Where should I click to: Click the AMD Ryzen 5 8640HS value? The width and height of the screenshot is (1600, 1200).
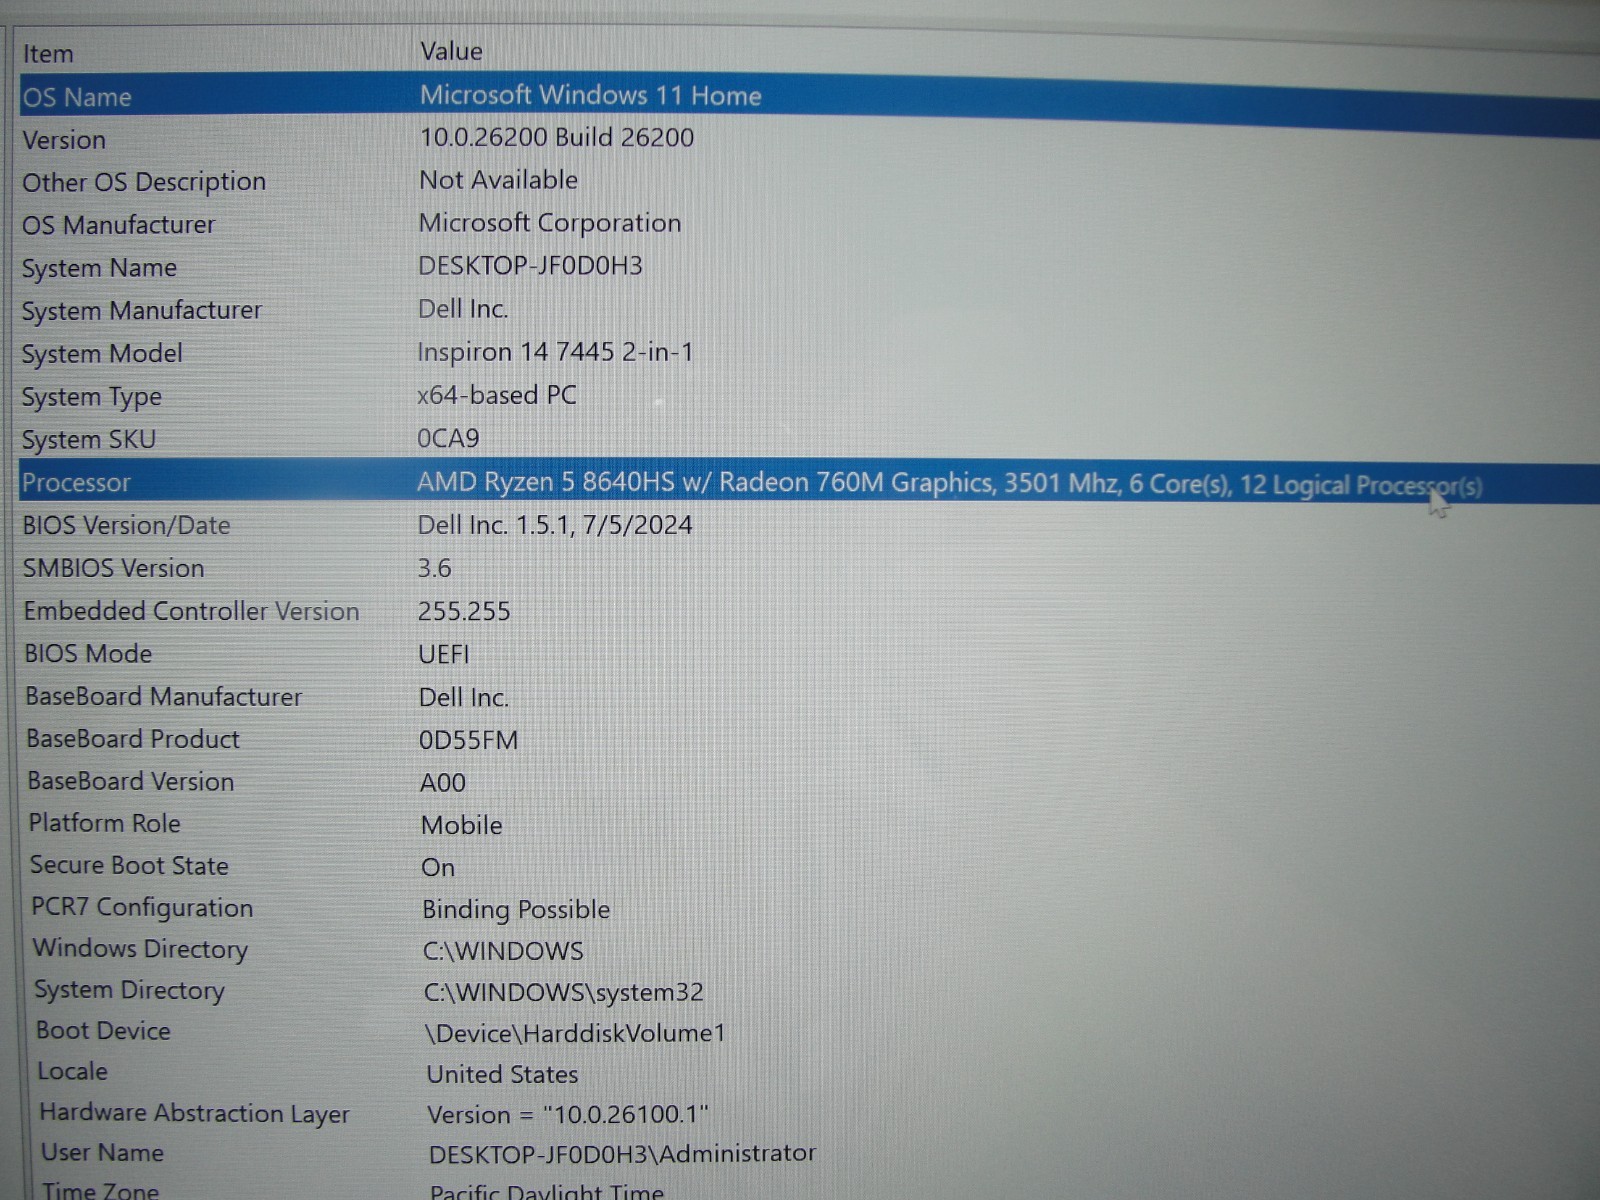coord(949,484)
